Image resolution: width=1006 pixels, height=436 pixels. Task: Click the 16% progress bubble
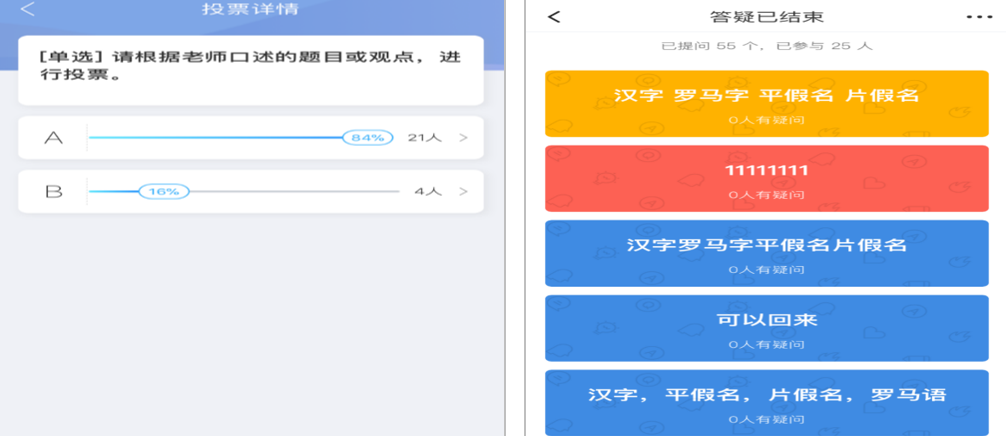point(163,191)
